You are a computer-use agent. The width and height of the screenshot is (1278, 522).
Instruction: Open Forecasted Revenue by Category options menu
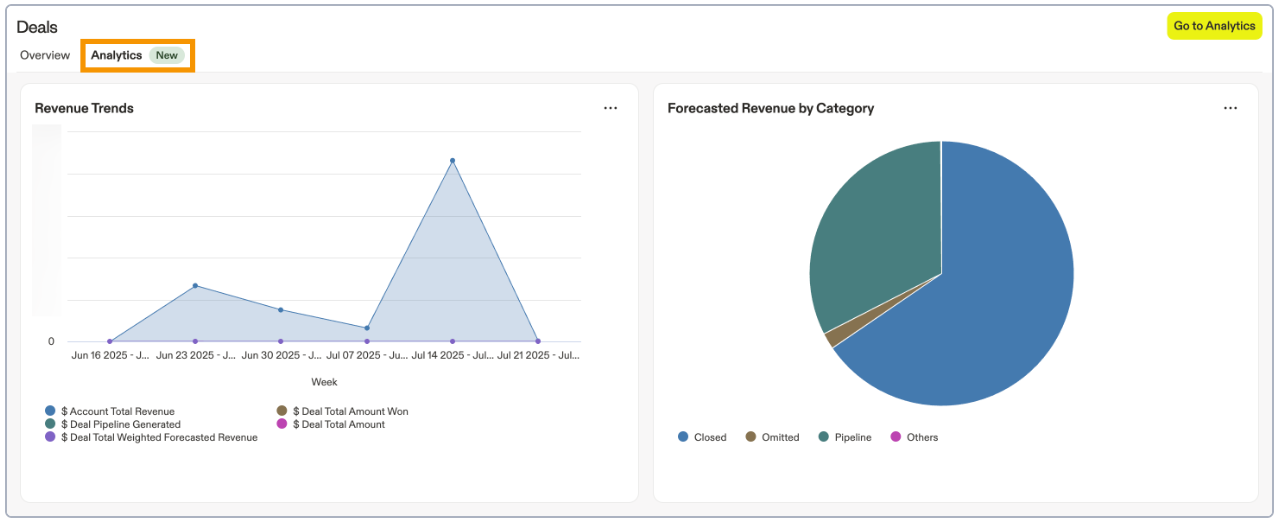tap(1230, 108)
